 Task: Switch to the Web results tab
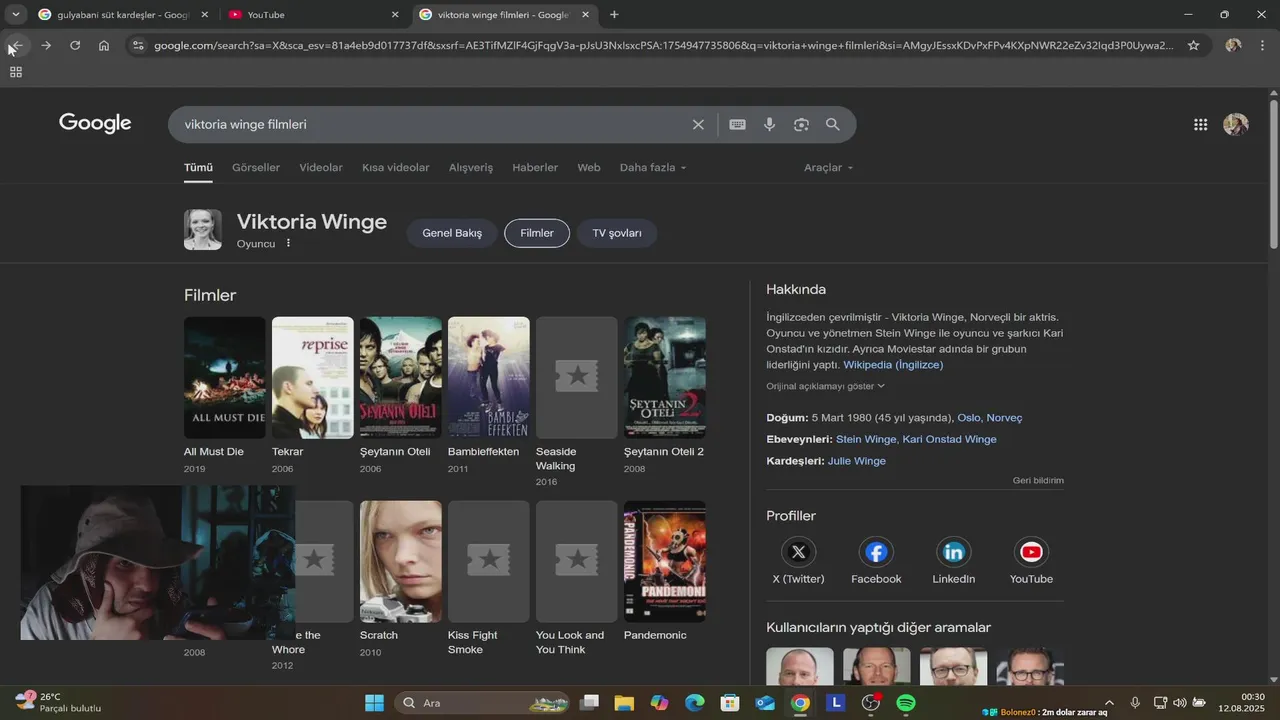[589, 168]
